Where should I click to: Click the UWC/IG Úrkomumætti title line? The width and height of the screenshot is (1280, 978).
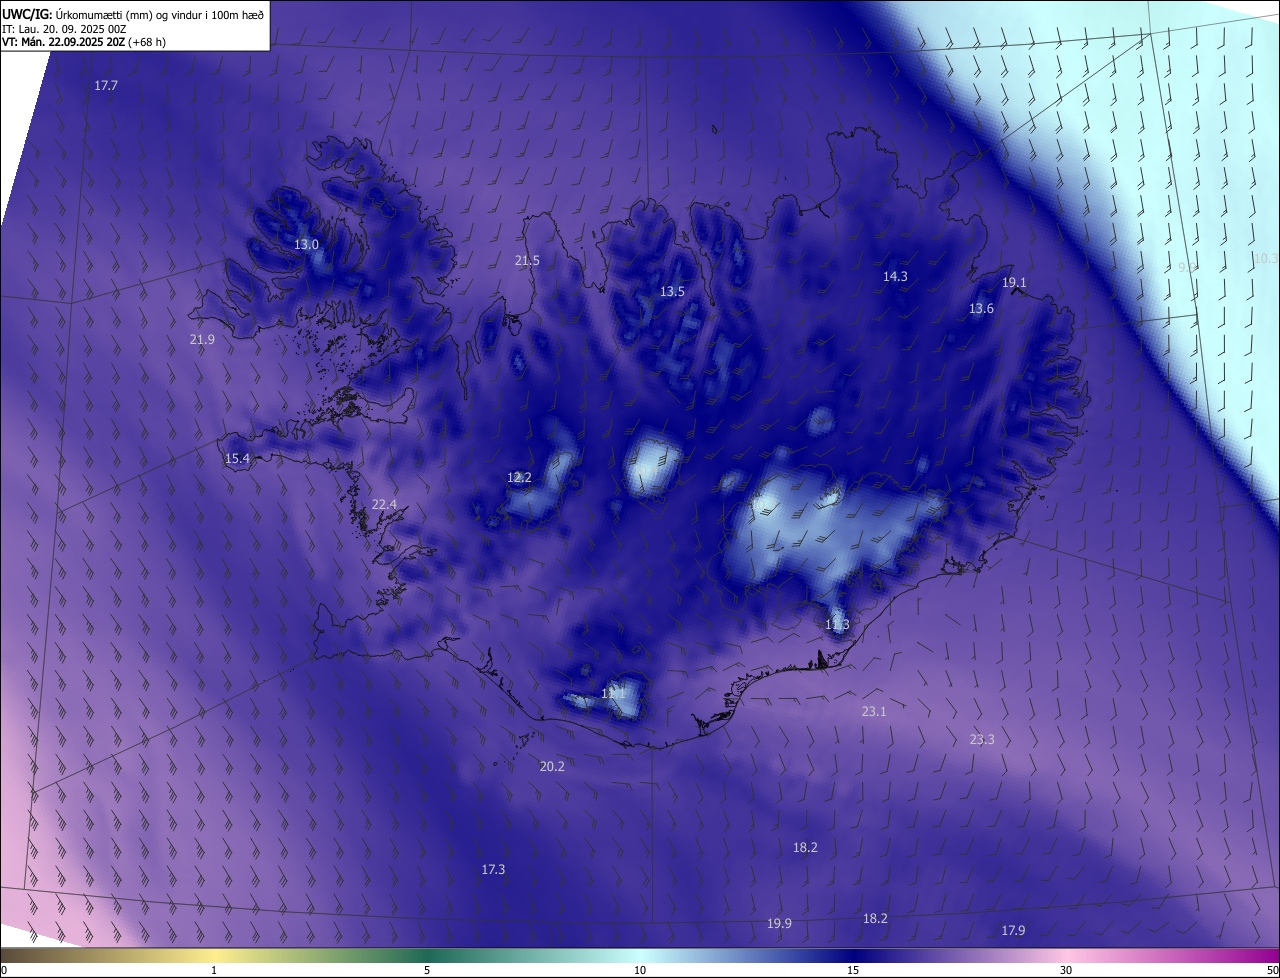[x=134, y=14]
